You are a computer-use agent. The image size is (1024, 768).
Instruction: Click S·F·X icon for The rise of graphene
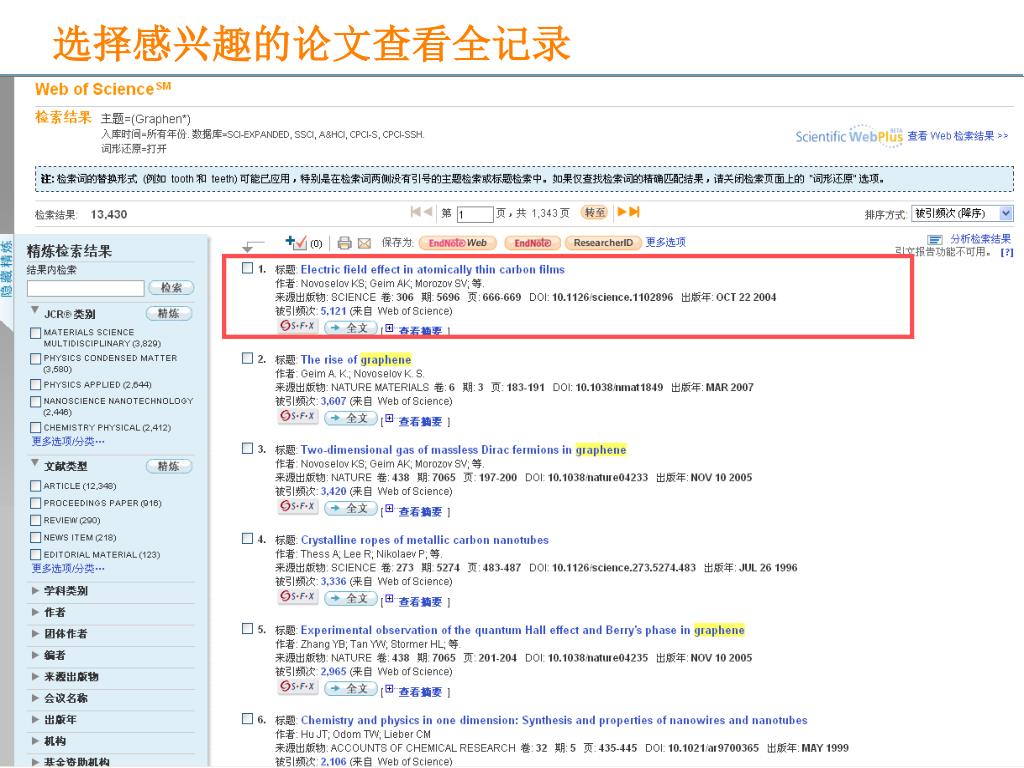(x=298, y=416)
